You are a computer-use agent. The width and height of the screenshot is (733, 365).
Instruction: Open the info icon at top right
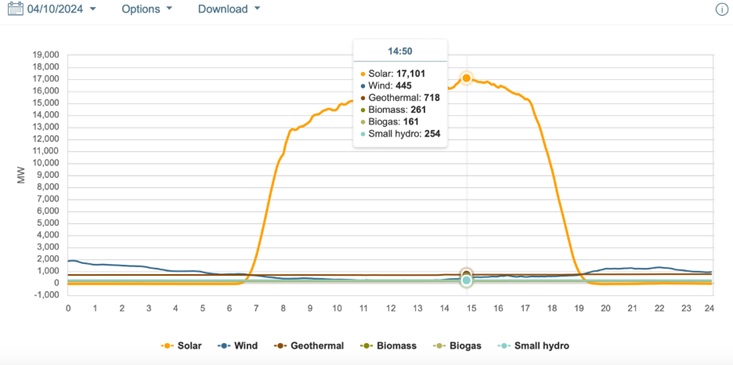[x=722, y=9]
